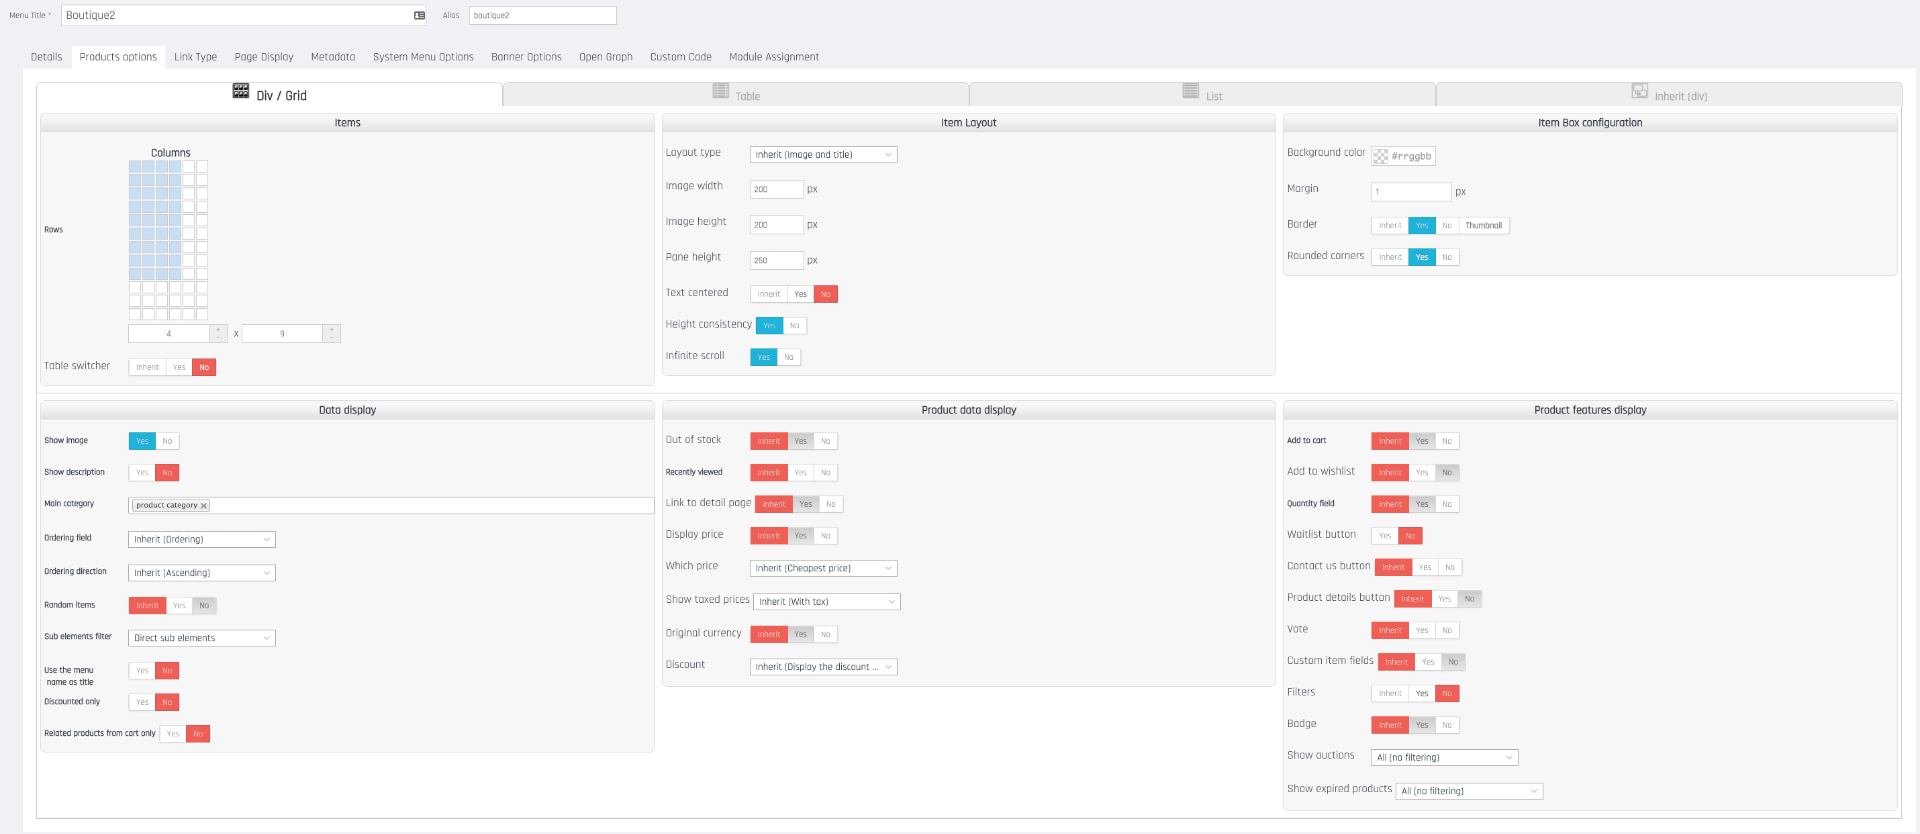Set Table switcher to Yes
1920x834 pixels.
point(179,367)
